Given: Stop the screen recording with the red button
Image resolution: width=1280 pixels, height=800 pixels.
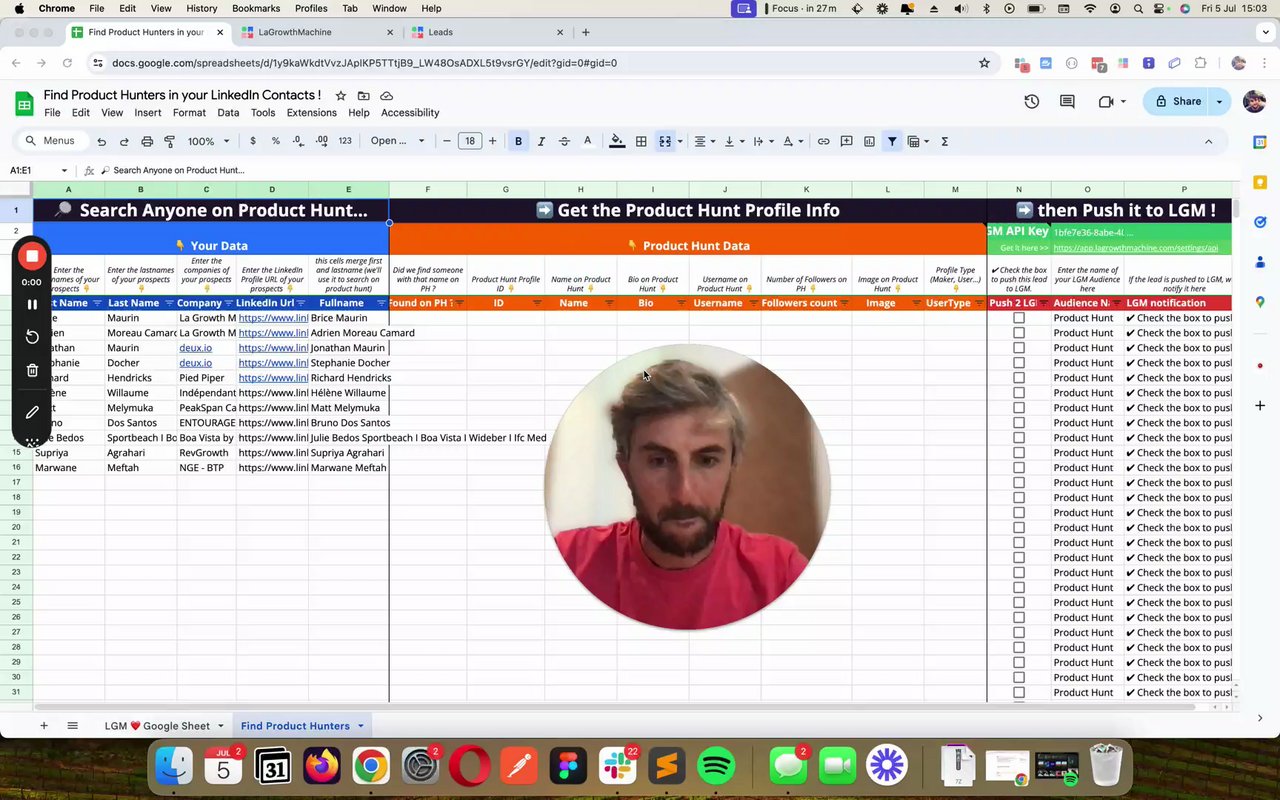Looking at the screenshot, I should click(x=32, y=257).
